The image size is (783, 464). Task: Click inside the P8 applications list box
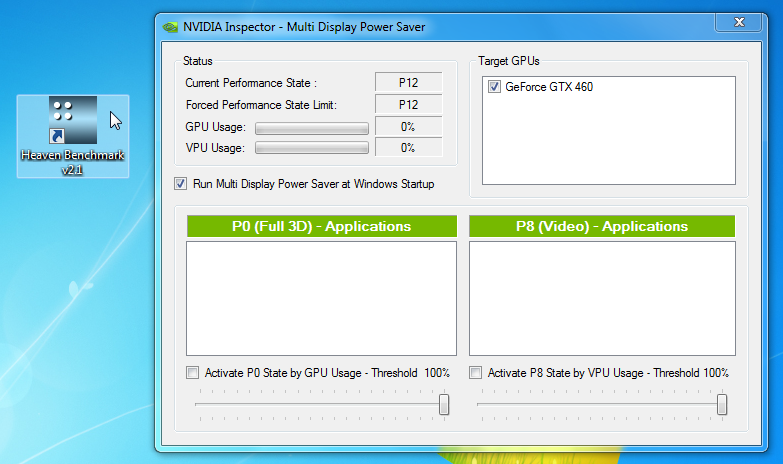(x=602, y=298)
